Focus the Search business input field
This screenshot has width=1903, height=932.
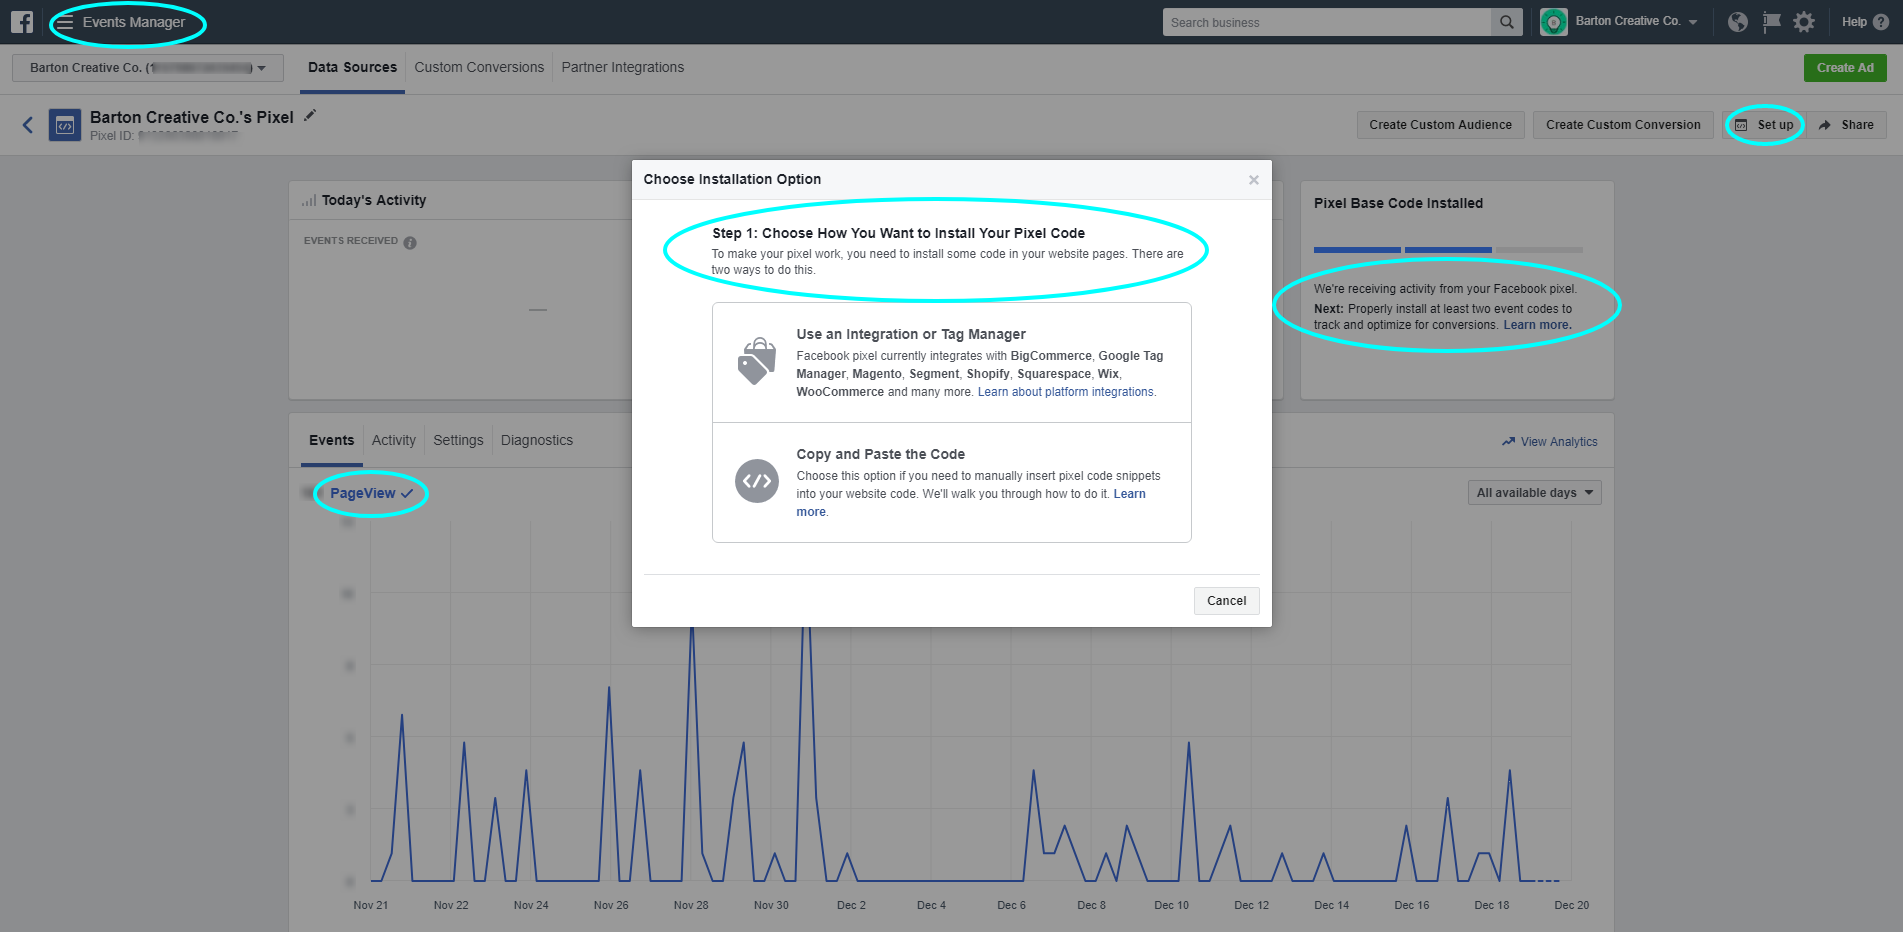(x=1327, y=22)
